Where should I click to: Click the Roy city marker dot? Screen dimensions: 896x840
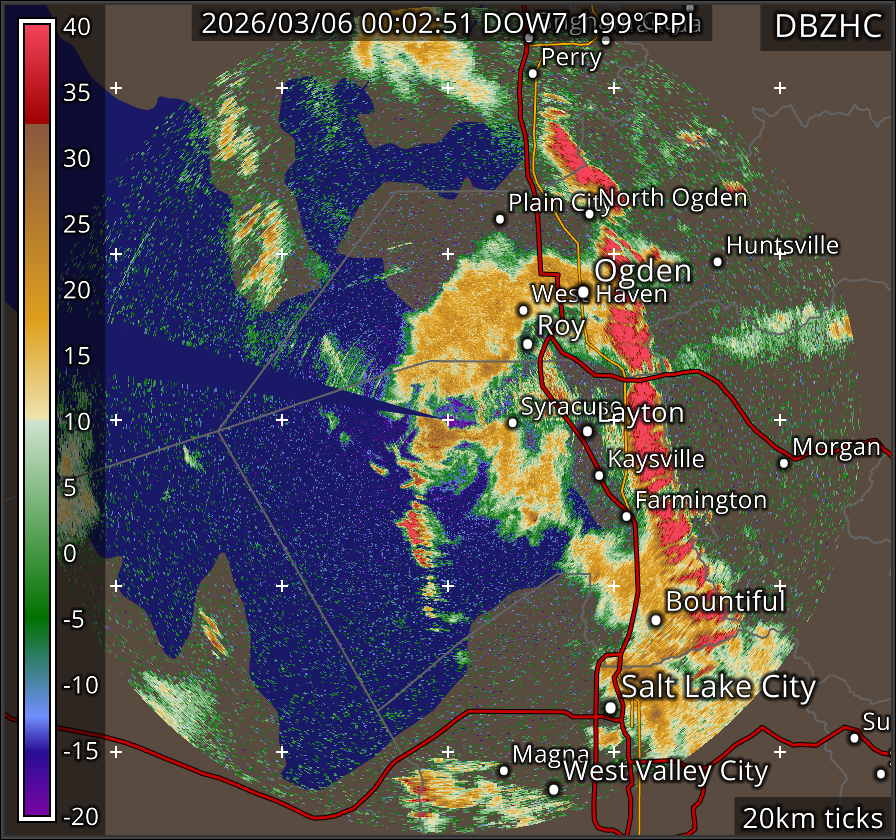tap(528, 344)
